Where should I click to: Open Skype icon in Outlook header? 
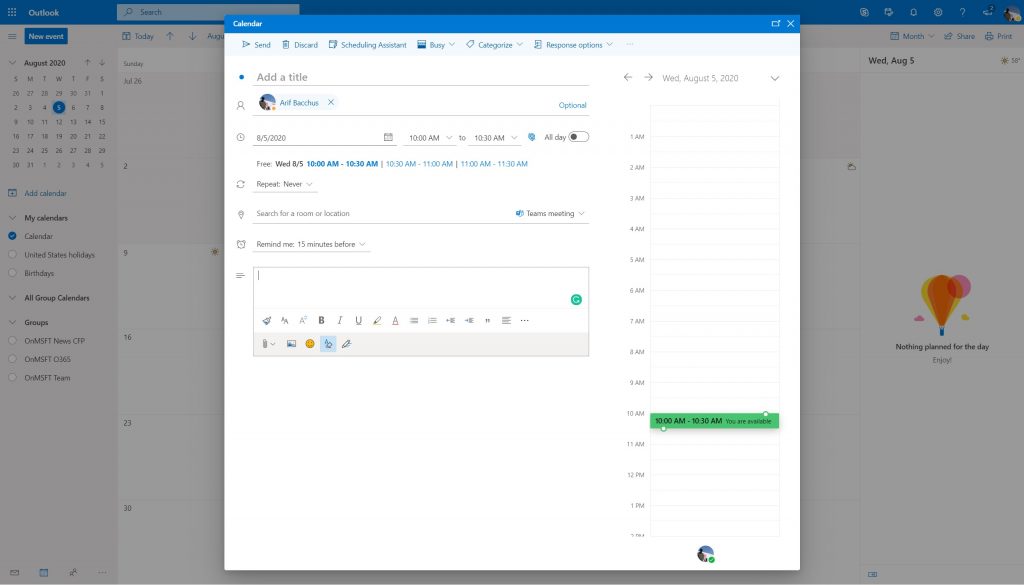[x=864, y=12]
